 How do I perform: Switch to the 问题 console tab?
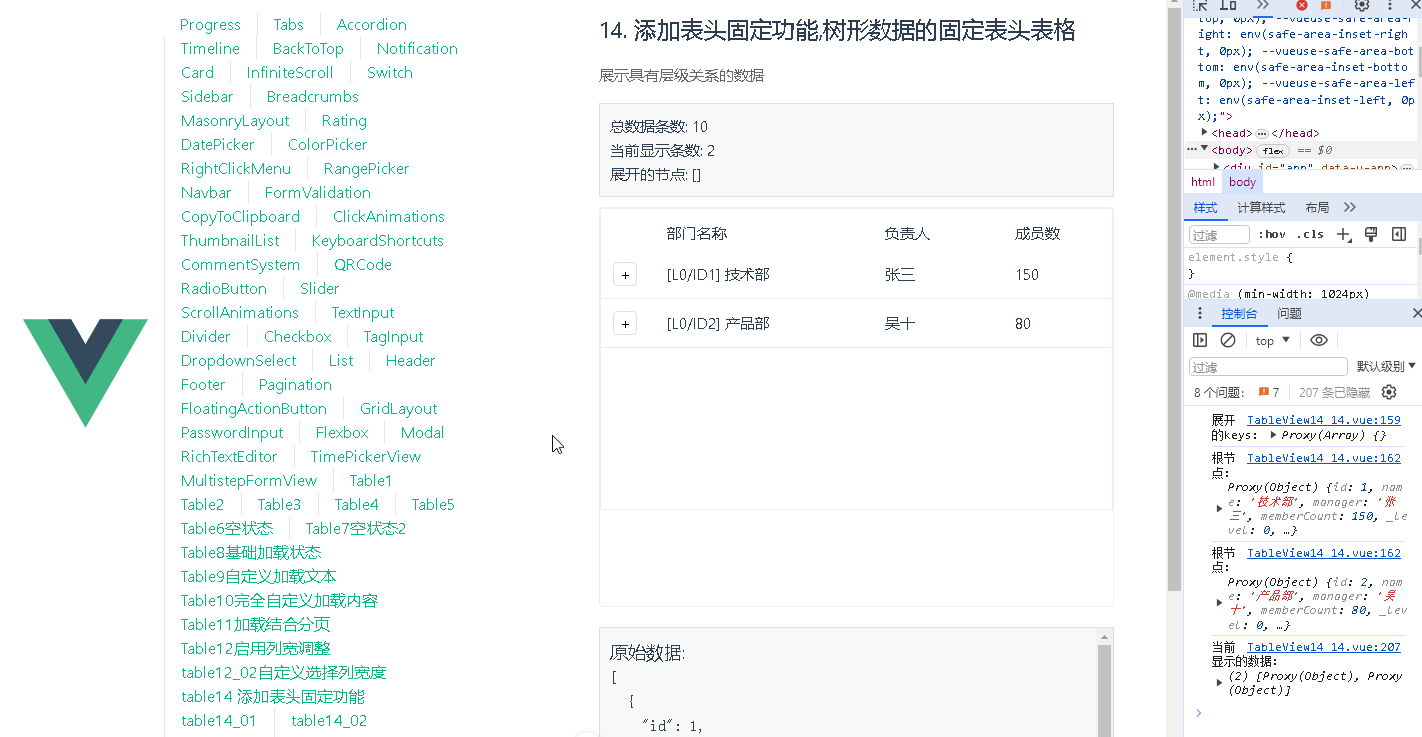click(x=1290, y=313)
